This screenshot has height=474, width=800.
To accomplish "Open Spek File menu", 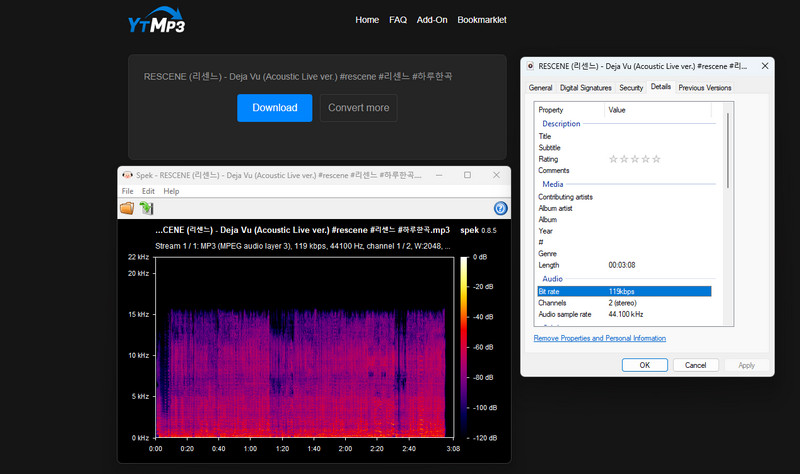I will (x=128, y=191).
